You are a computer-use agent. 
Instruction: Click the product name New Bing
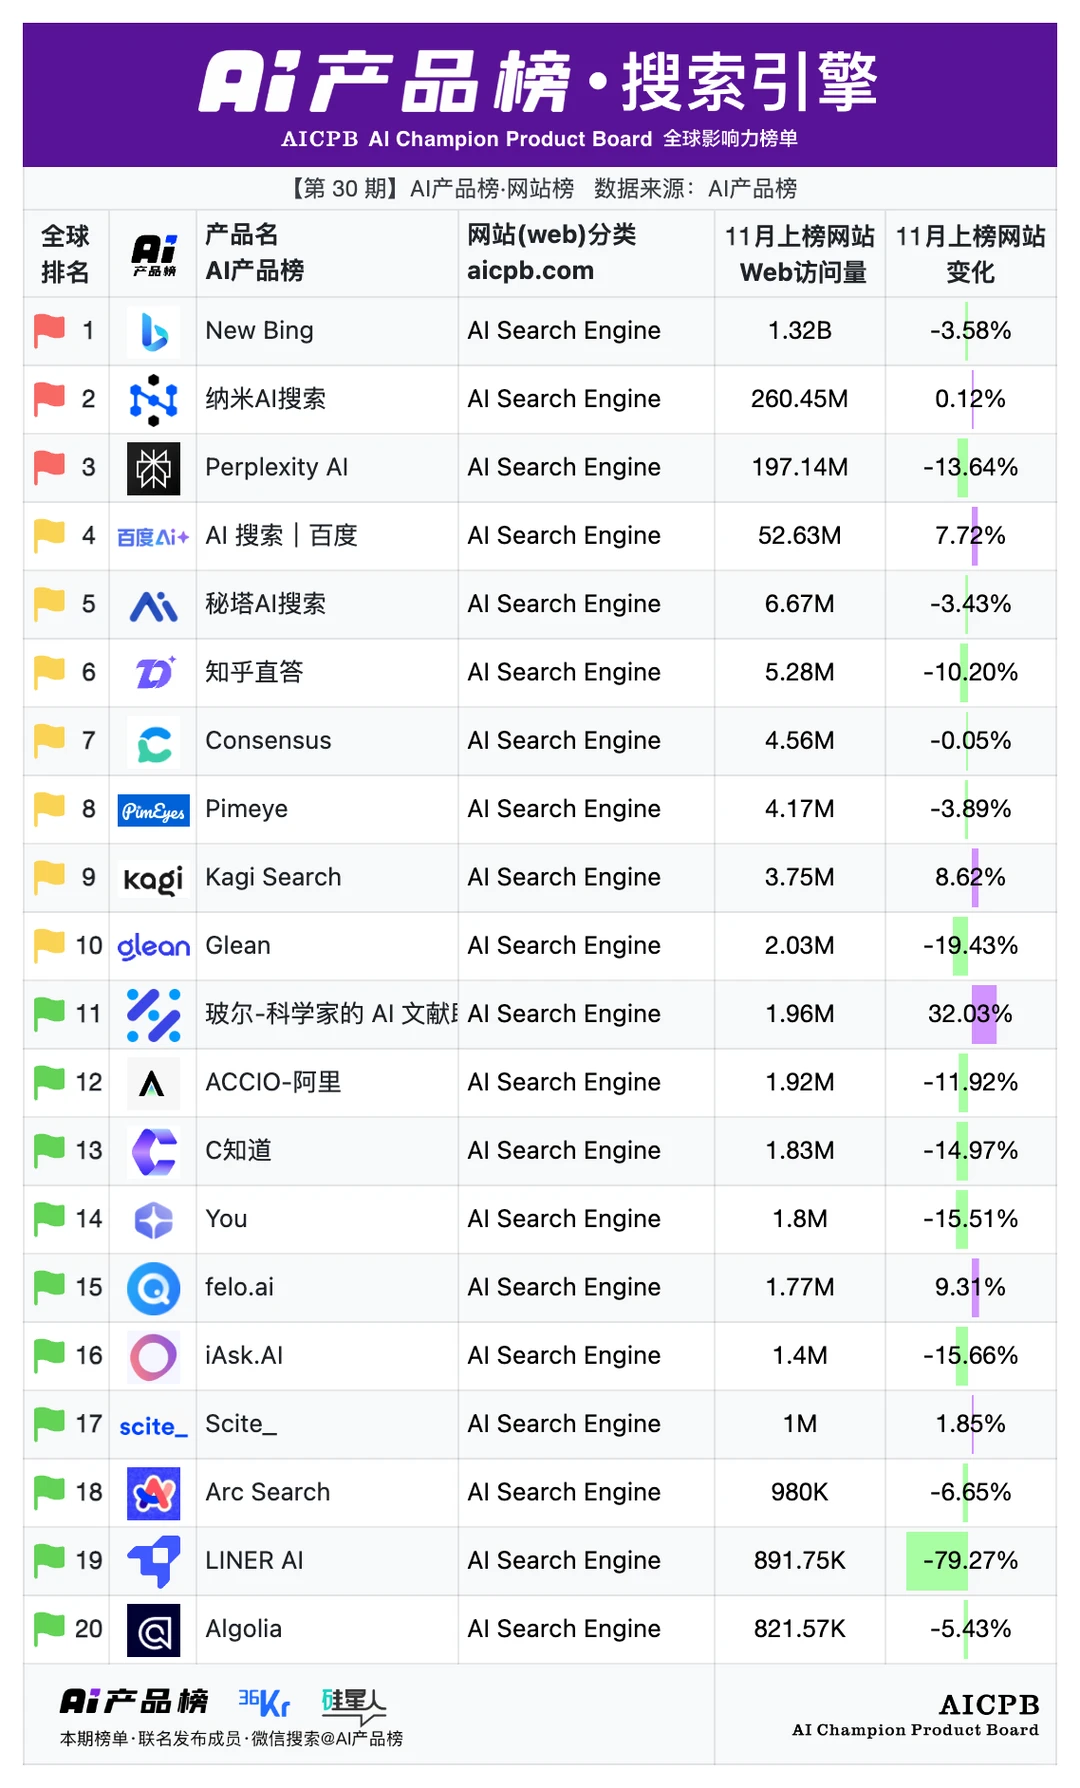pyautogui.click(x=259, y=330)
